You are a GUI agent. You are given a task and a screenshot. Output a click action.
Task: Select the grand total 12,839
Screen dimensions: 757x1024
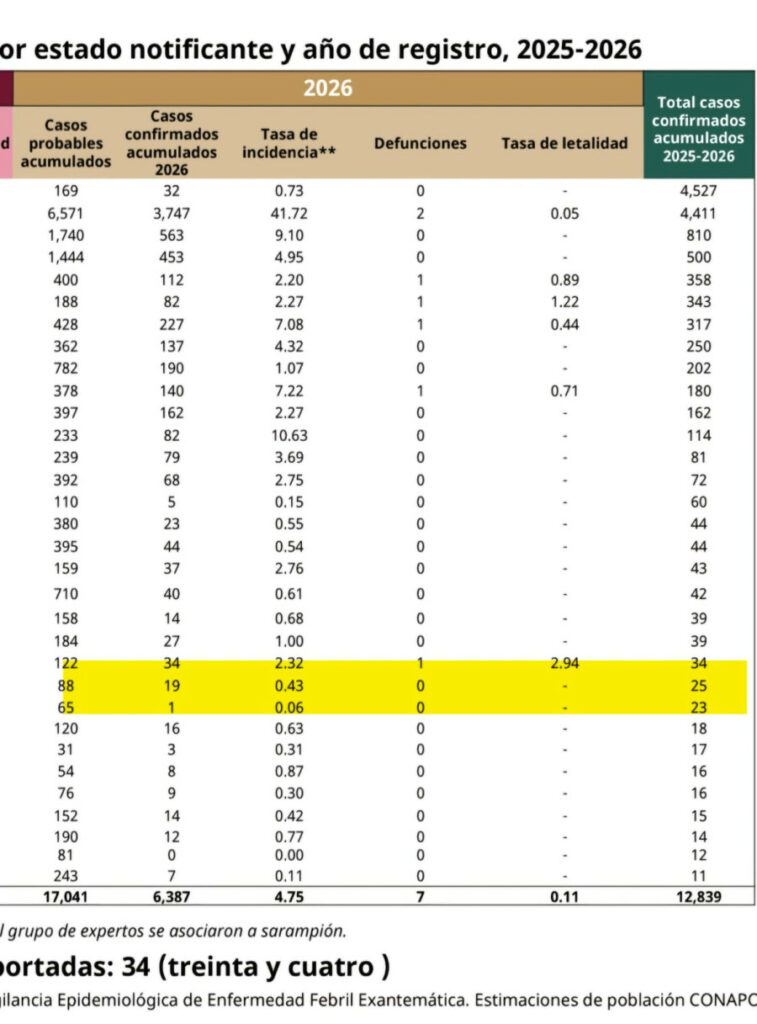point(699,897)
